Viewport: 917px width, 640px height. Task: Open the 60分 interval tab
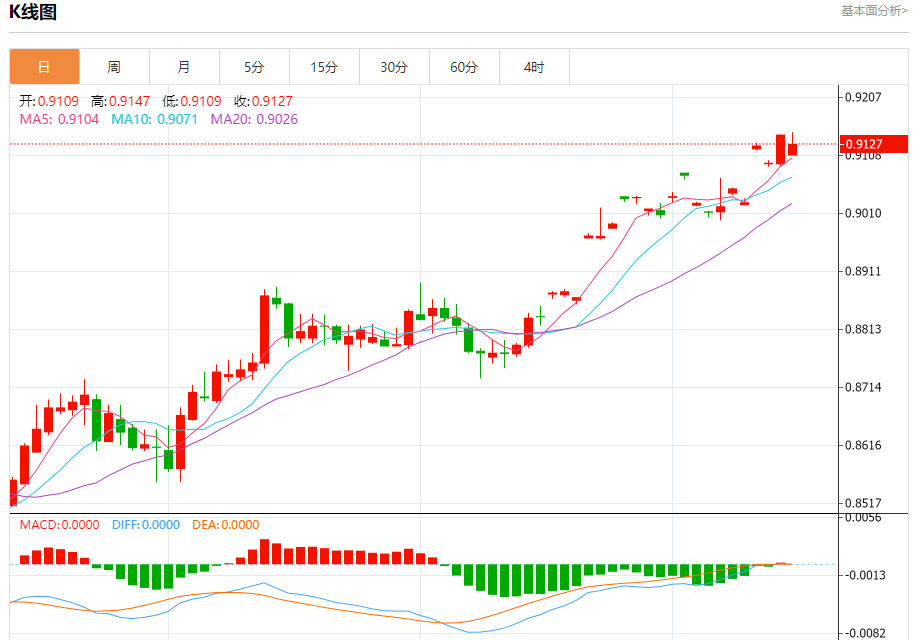(464, 67)
